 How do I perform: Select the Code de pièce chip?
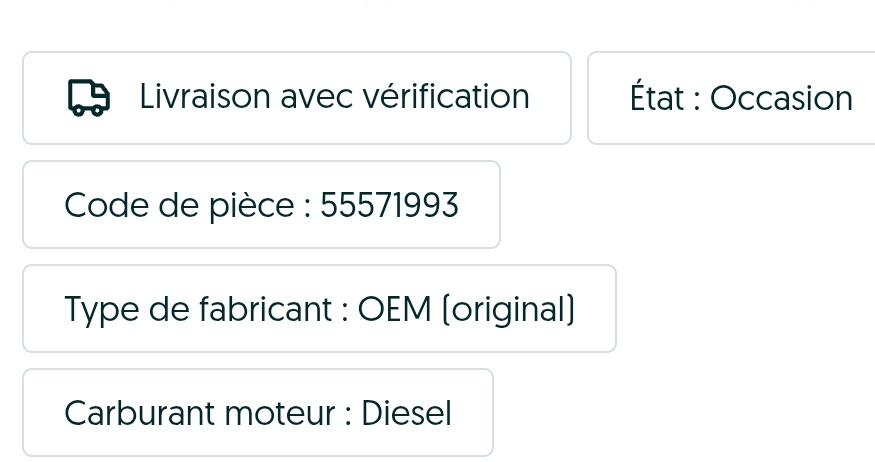coord(261,204)
